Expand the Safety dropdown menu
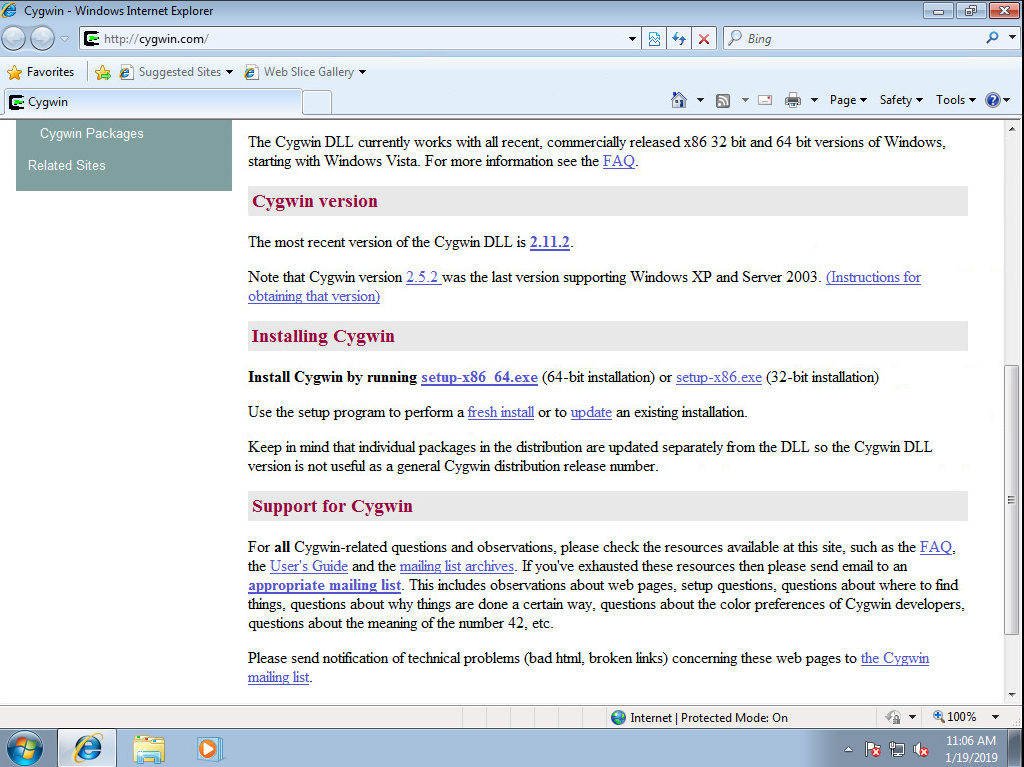 tap(901, 100)
